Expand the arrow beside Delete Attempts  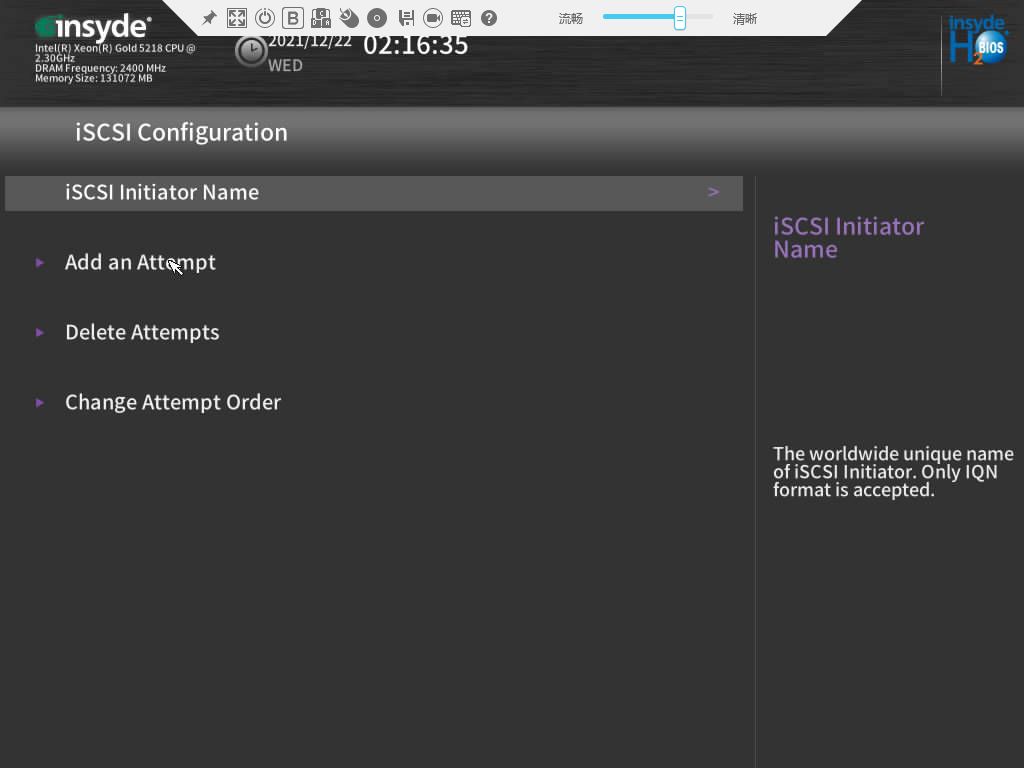coord(40,333)
